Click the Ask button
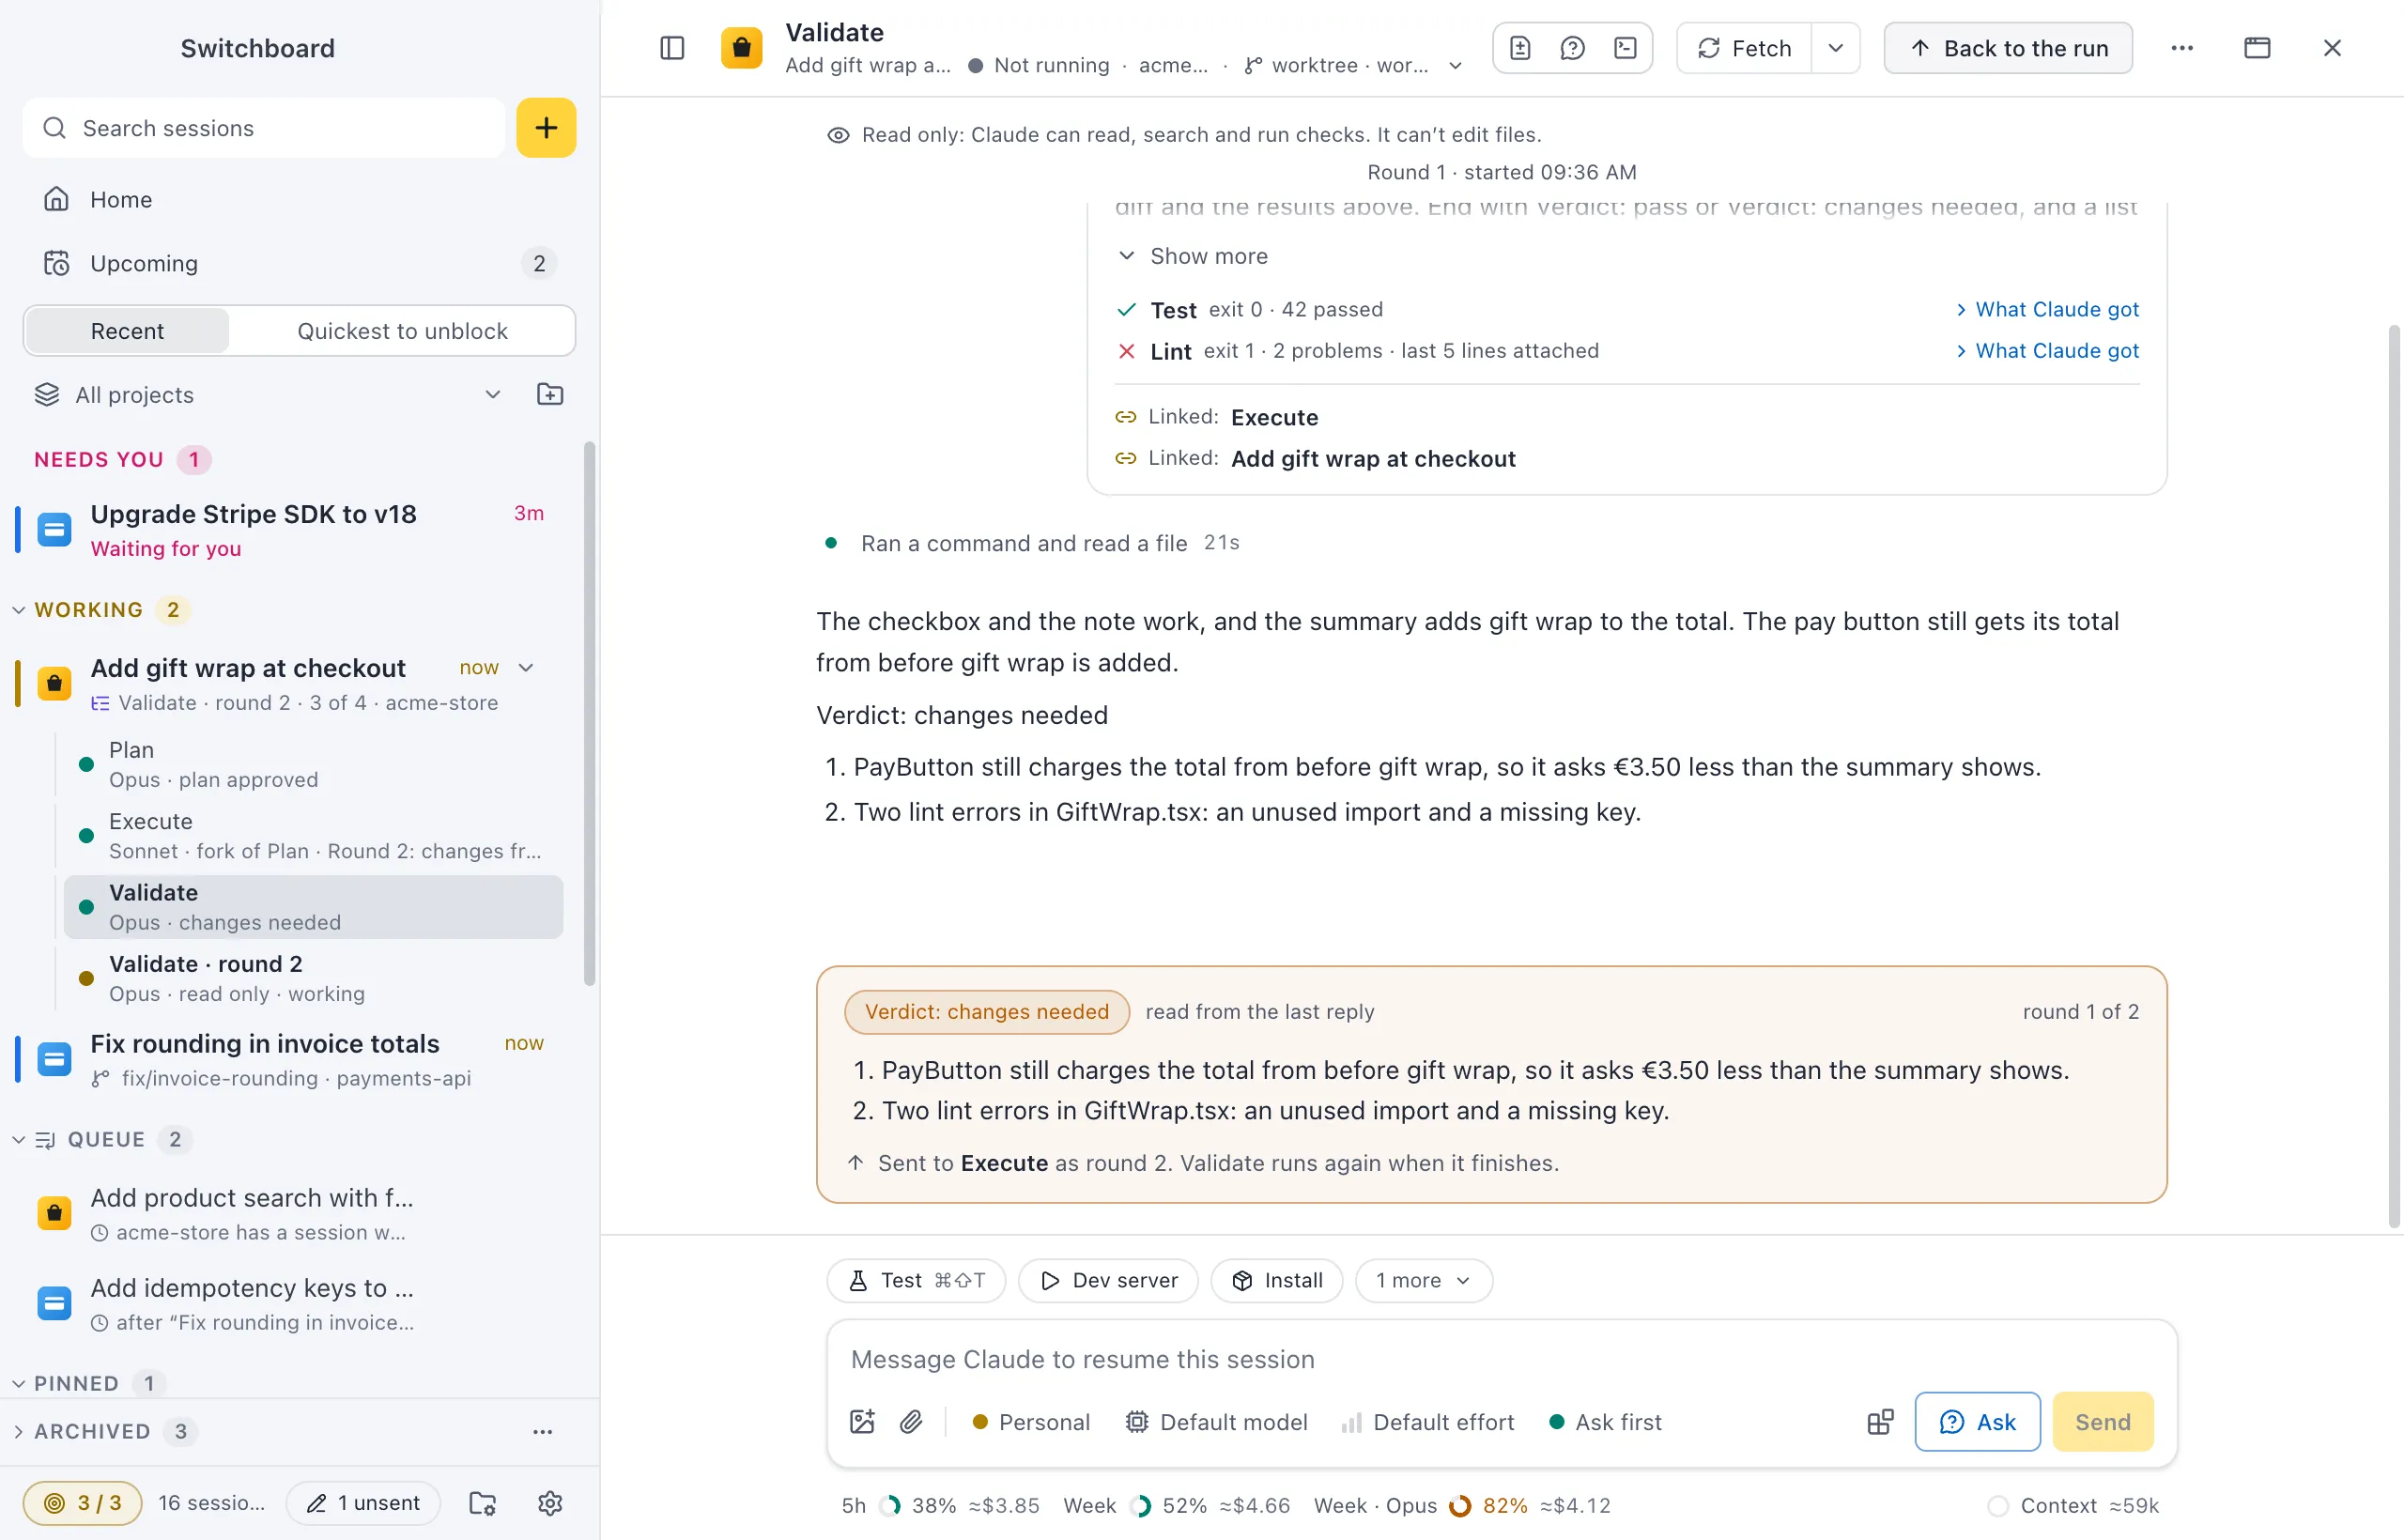The height and width of the screenshot is (1540, 2404). point(1977,1422)
